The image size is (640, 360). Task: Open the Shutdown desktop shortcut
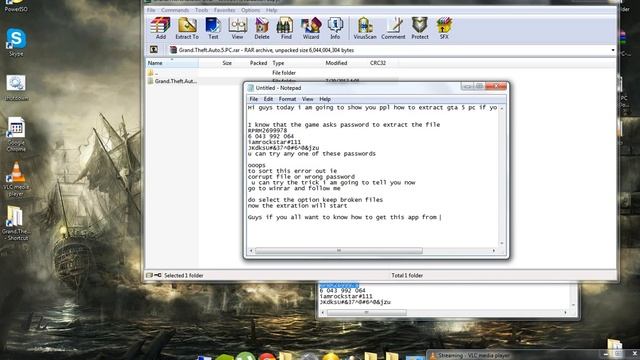[16, 88]
